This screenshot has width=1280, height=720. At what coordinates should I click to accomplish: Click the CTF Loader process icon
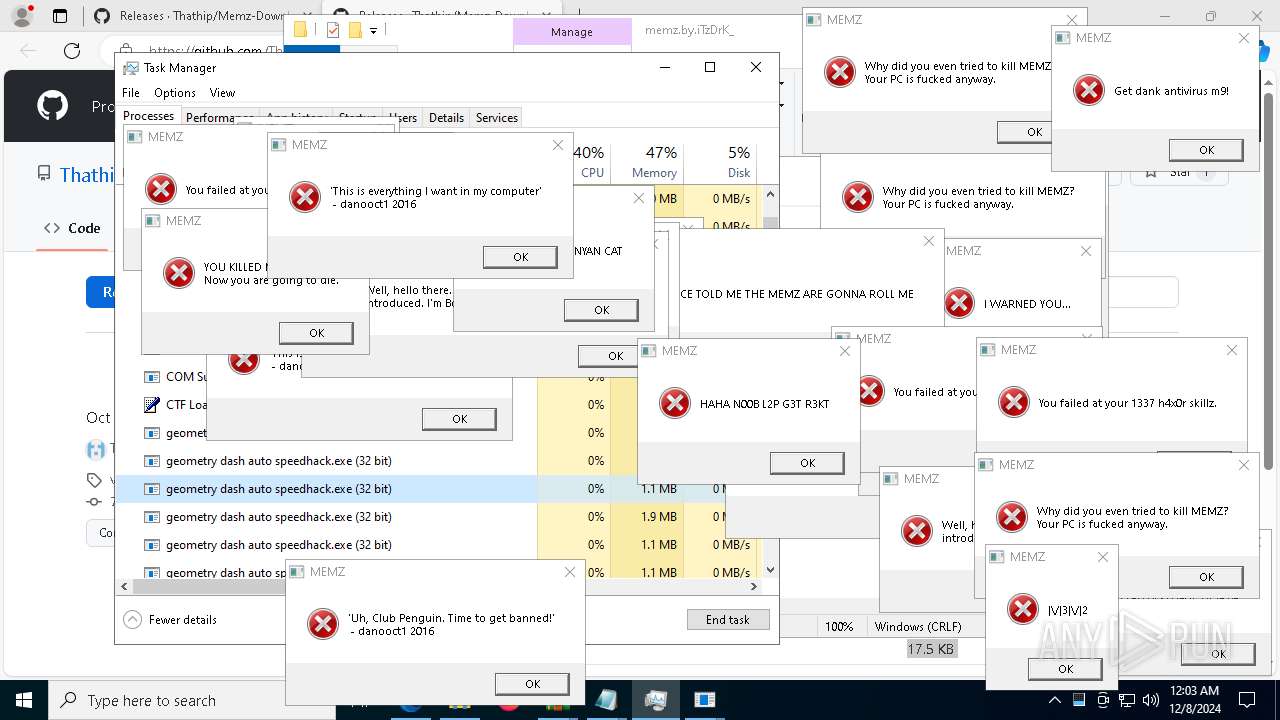pos(152,405)
